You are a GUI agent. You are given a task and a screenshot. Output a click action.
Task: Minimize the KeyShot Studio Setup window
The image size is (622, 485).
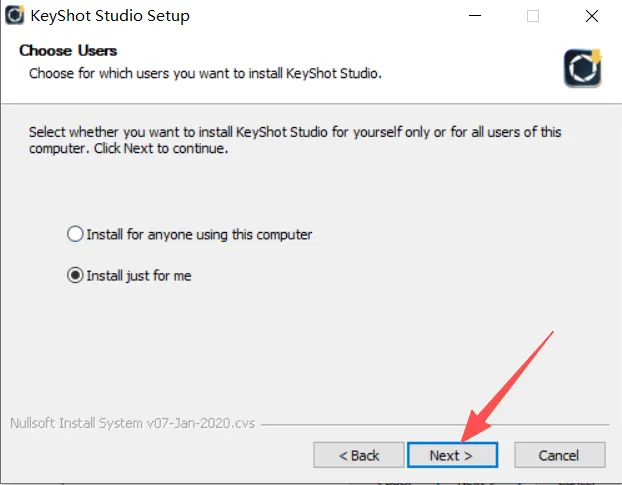pos(474,16)
